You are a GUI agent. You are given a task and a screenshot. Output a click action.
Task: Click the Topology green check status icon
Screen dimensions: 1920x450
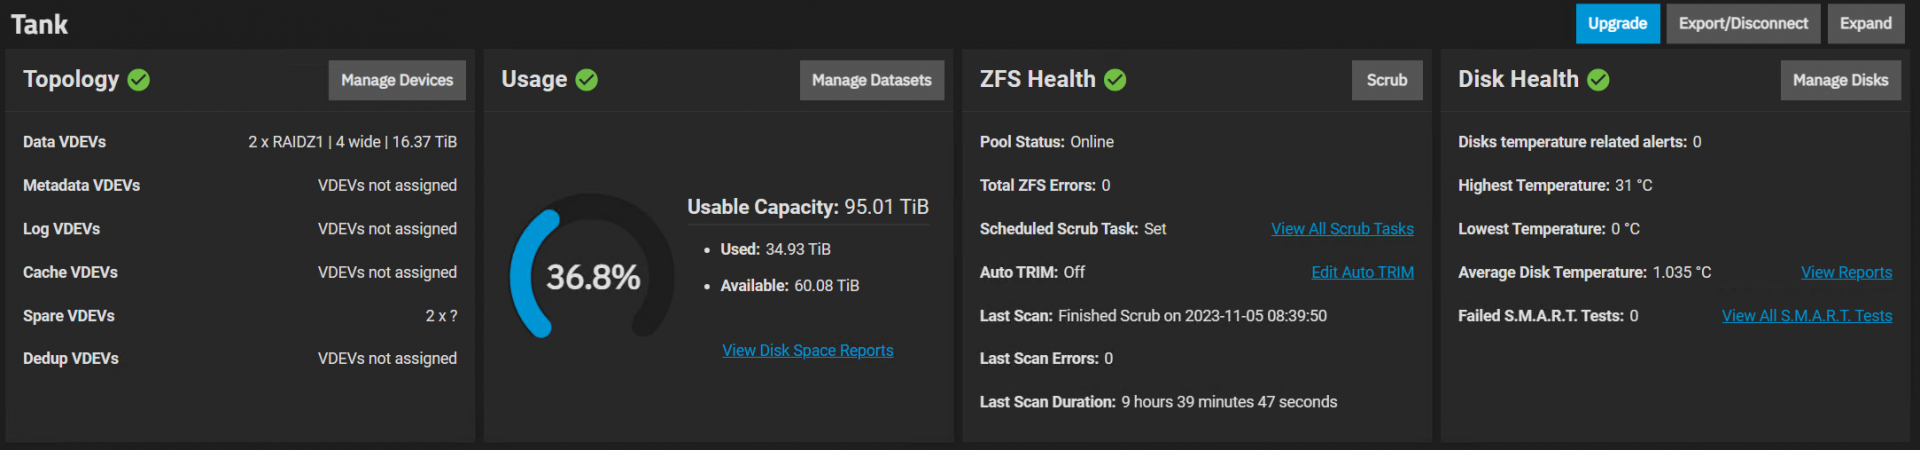click(x=139, y=80)
